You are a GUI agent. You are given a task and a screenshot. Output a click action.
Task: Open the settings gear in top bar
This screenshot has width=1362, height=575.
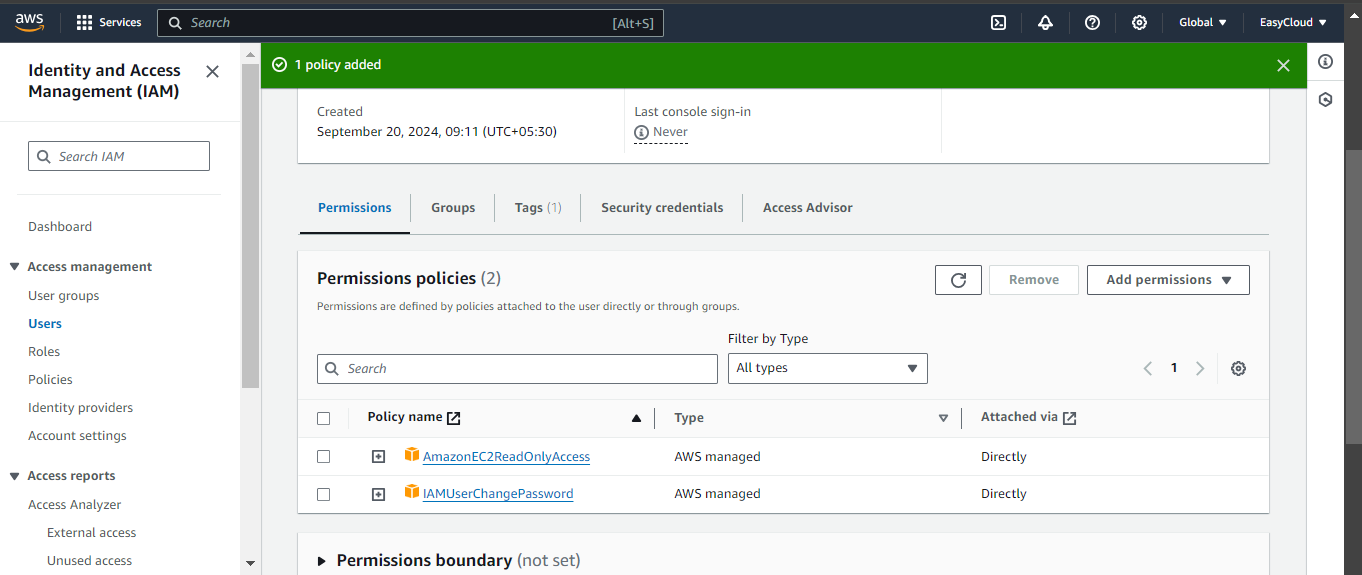[x=1139, y=22]
